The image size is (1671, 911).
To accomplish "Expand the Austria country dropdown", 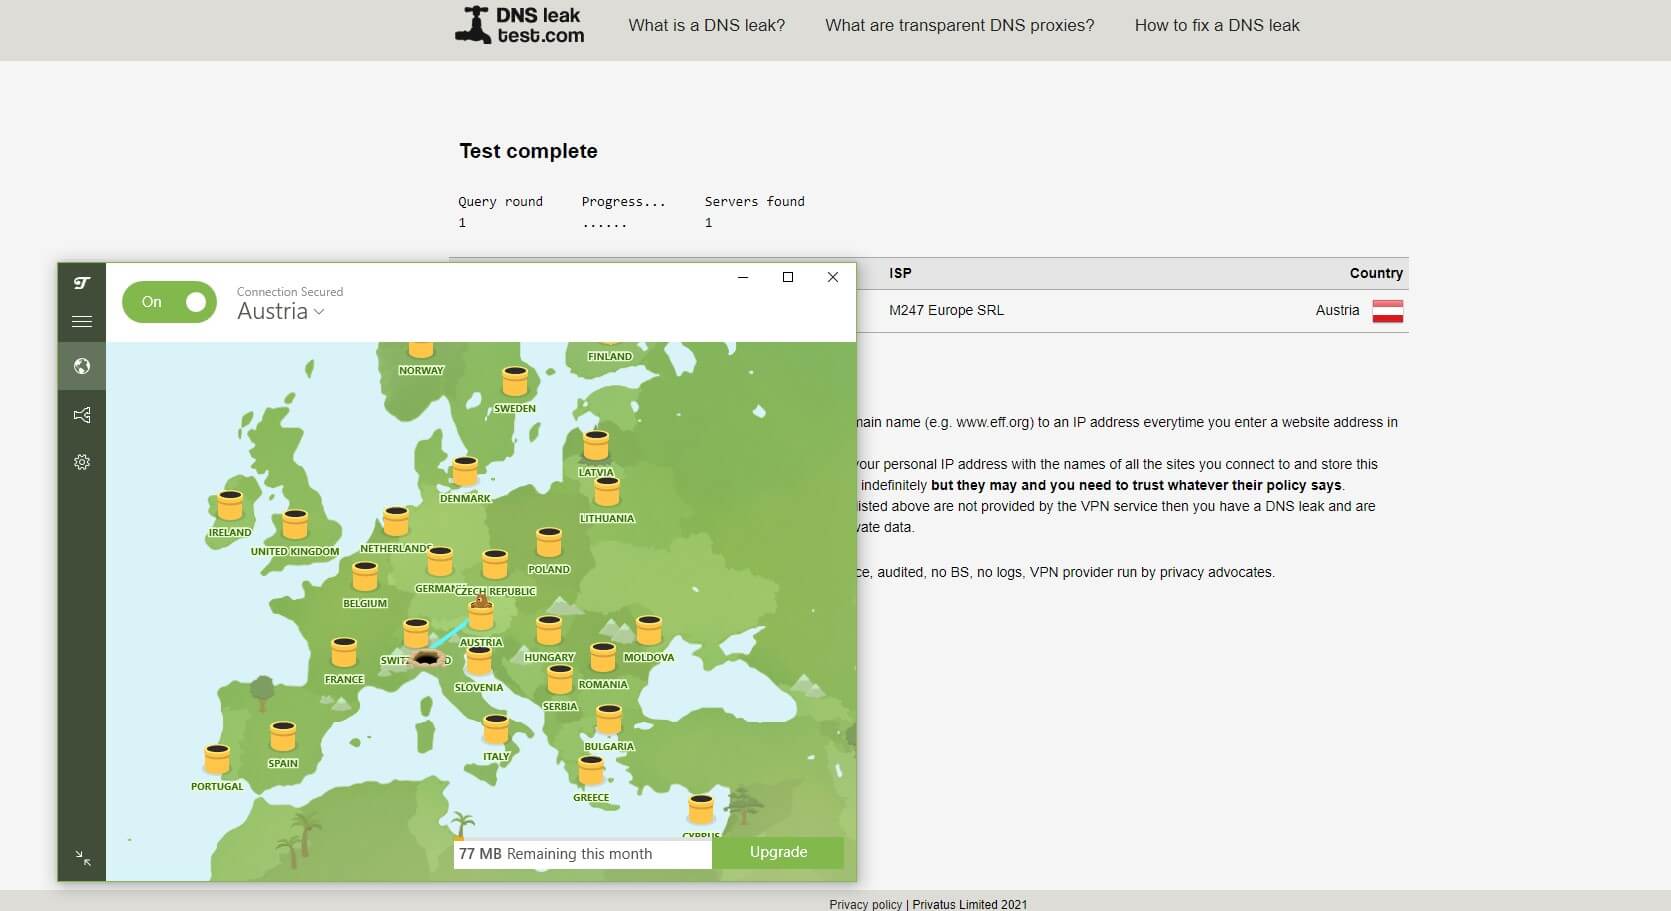I will pos(281,311).
